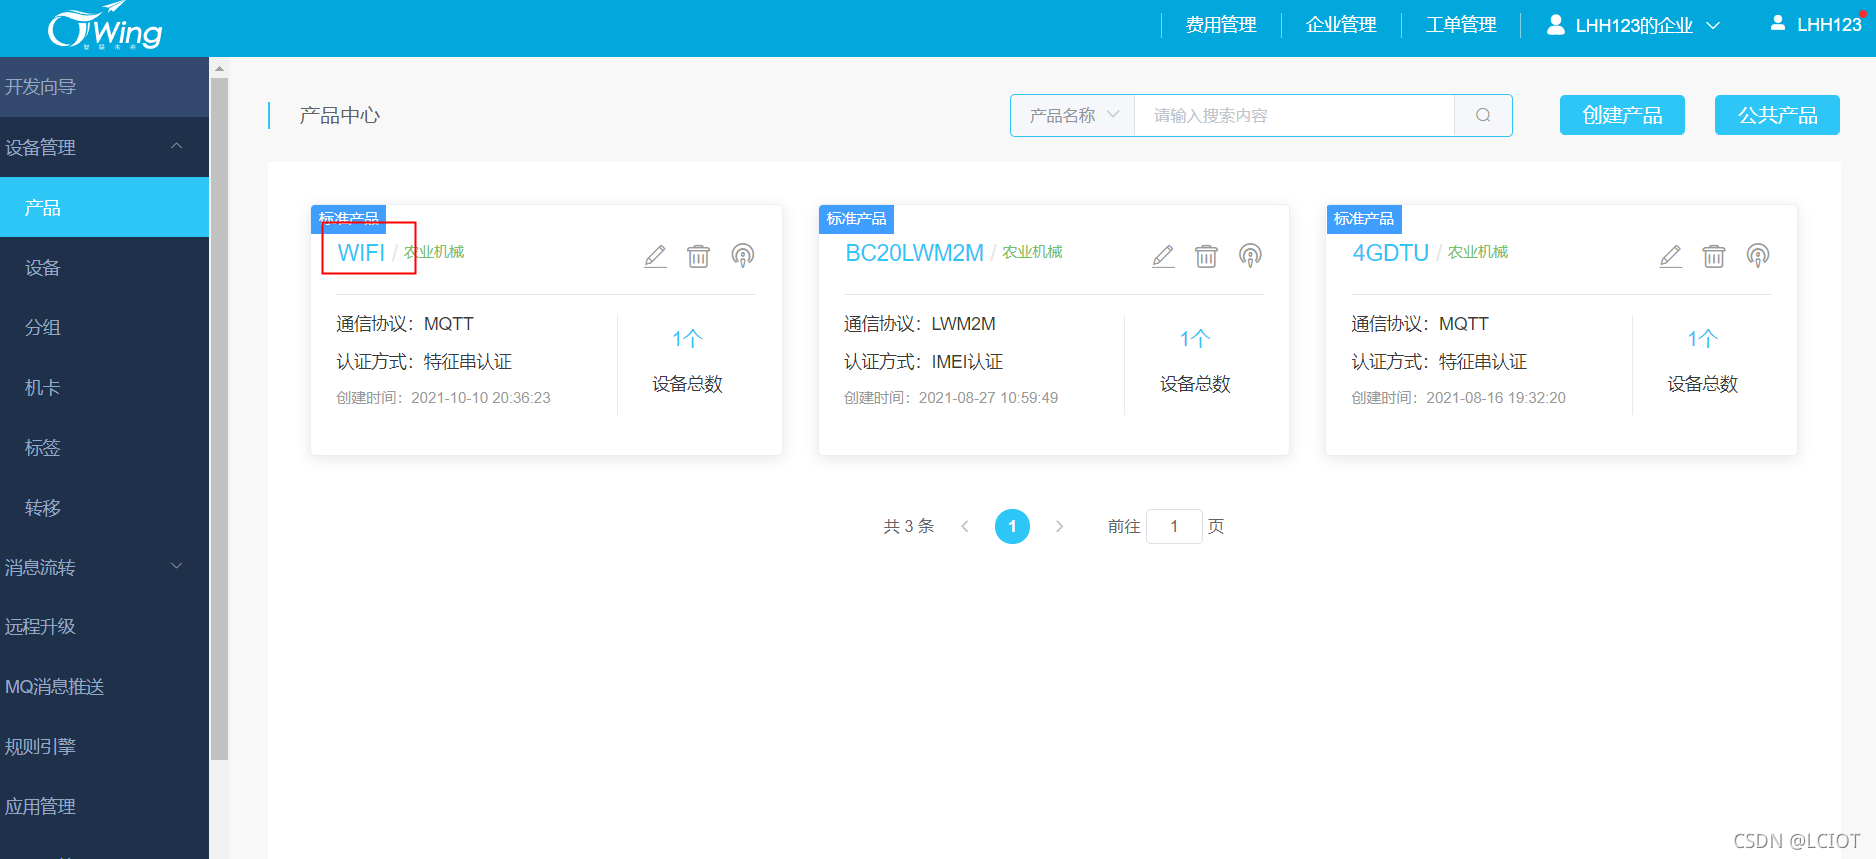This screenshot has width=1876, height=859.
Task: Select 设备 in sidebar
Action: pos(104,267)
